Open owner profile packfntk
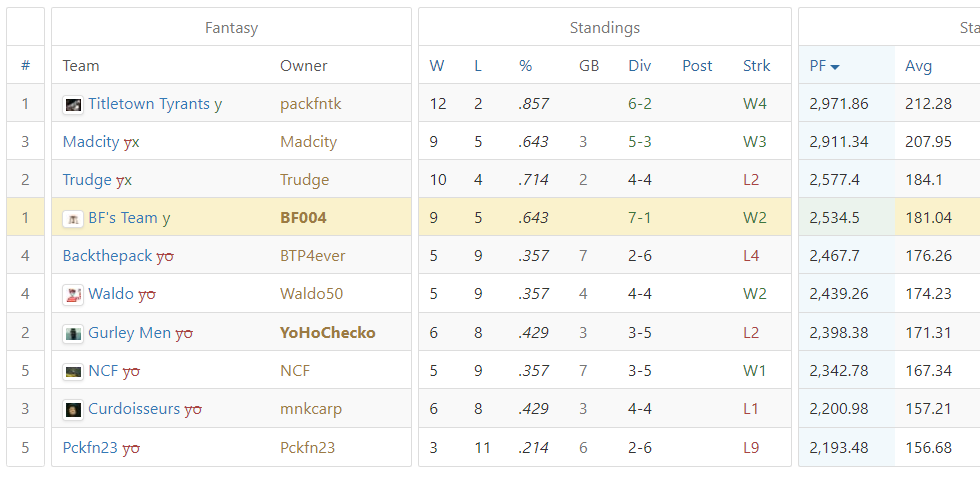This screenshot has width=980, height=482. tap(311, 104)
